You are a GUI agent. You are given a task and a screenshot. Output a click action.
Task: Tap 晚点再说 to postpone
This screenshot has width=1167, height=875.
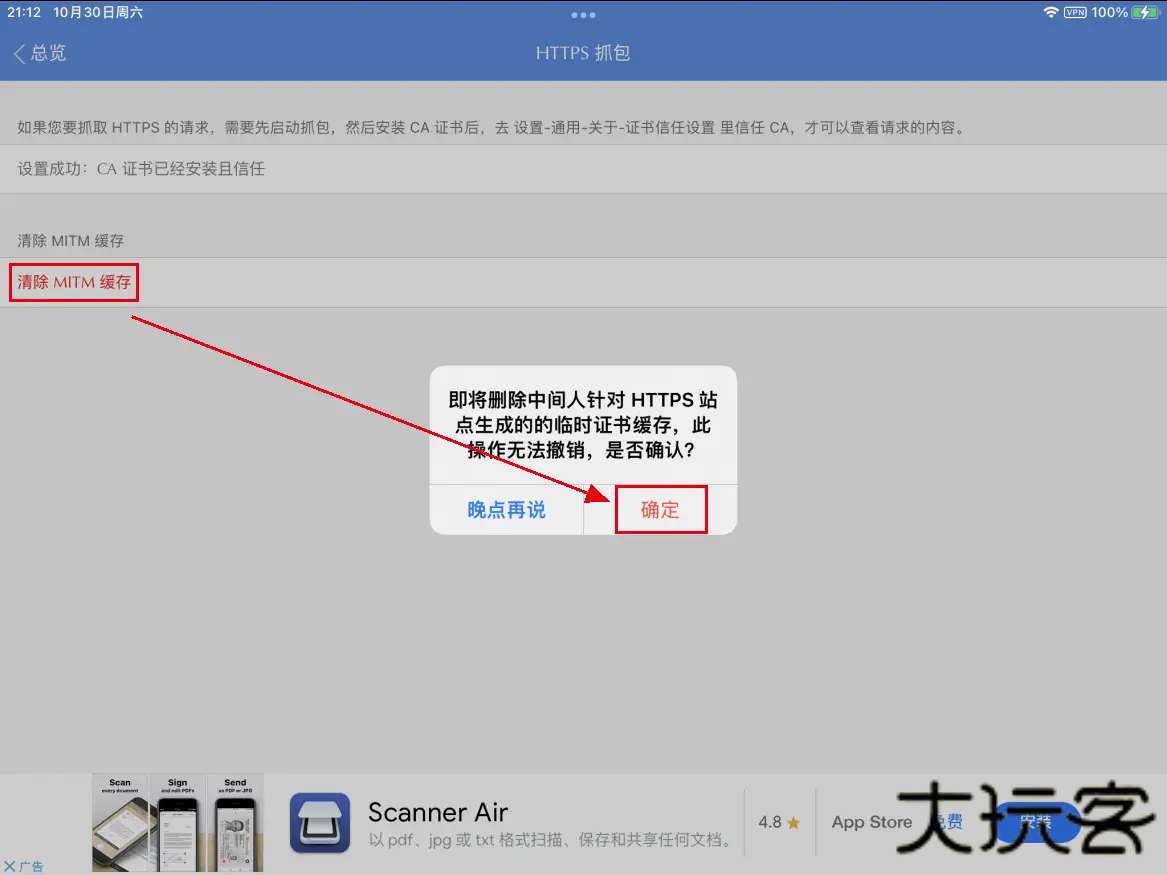(507, 510)
